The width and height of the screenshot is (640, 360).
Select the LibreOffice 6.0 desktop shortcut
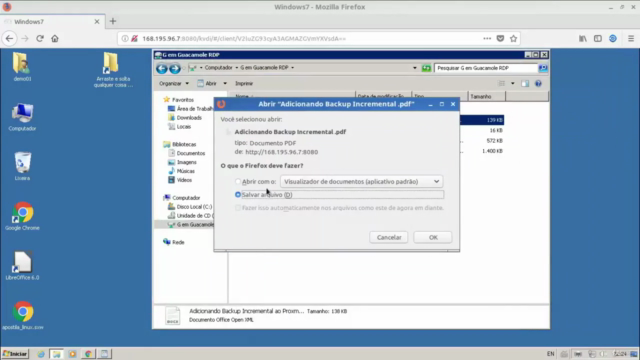click(x=22, y=266)
